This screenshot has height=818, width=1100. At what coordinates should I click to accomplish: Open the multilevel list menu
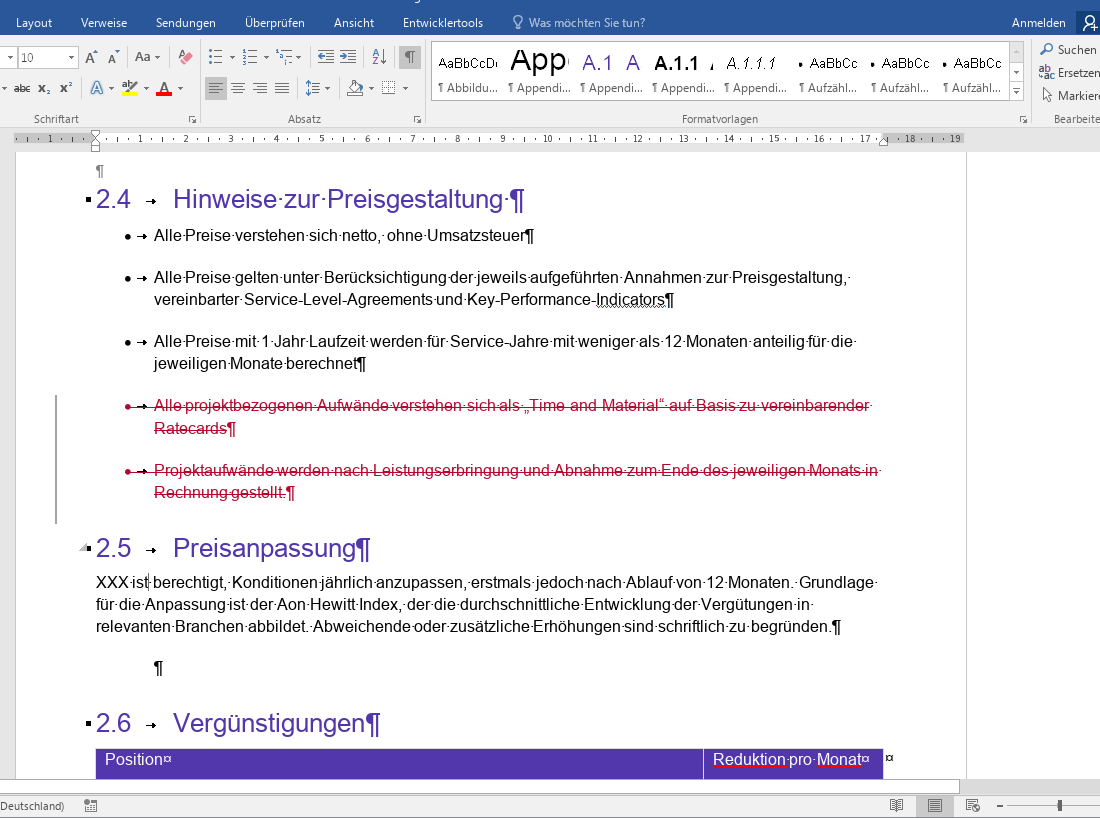[x=288, y=58]
